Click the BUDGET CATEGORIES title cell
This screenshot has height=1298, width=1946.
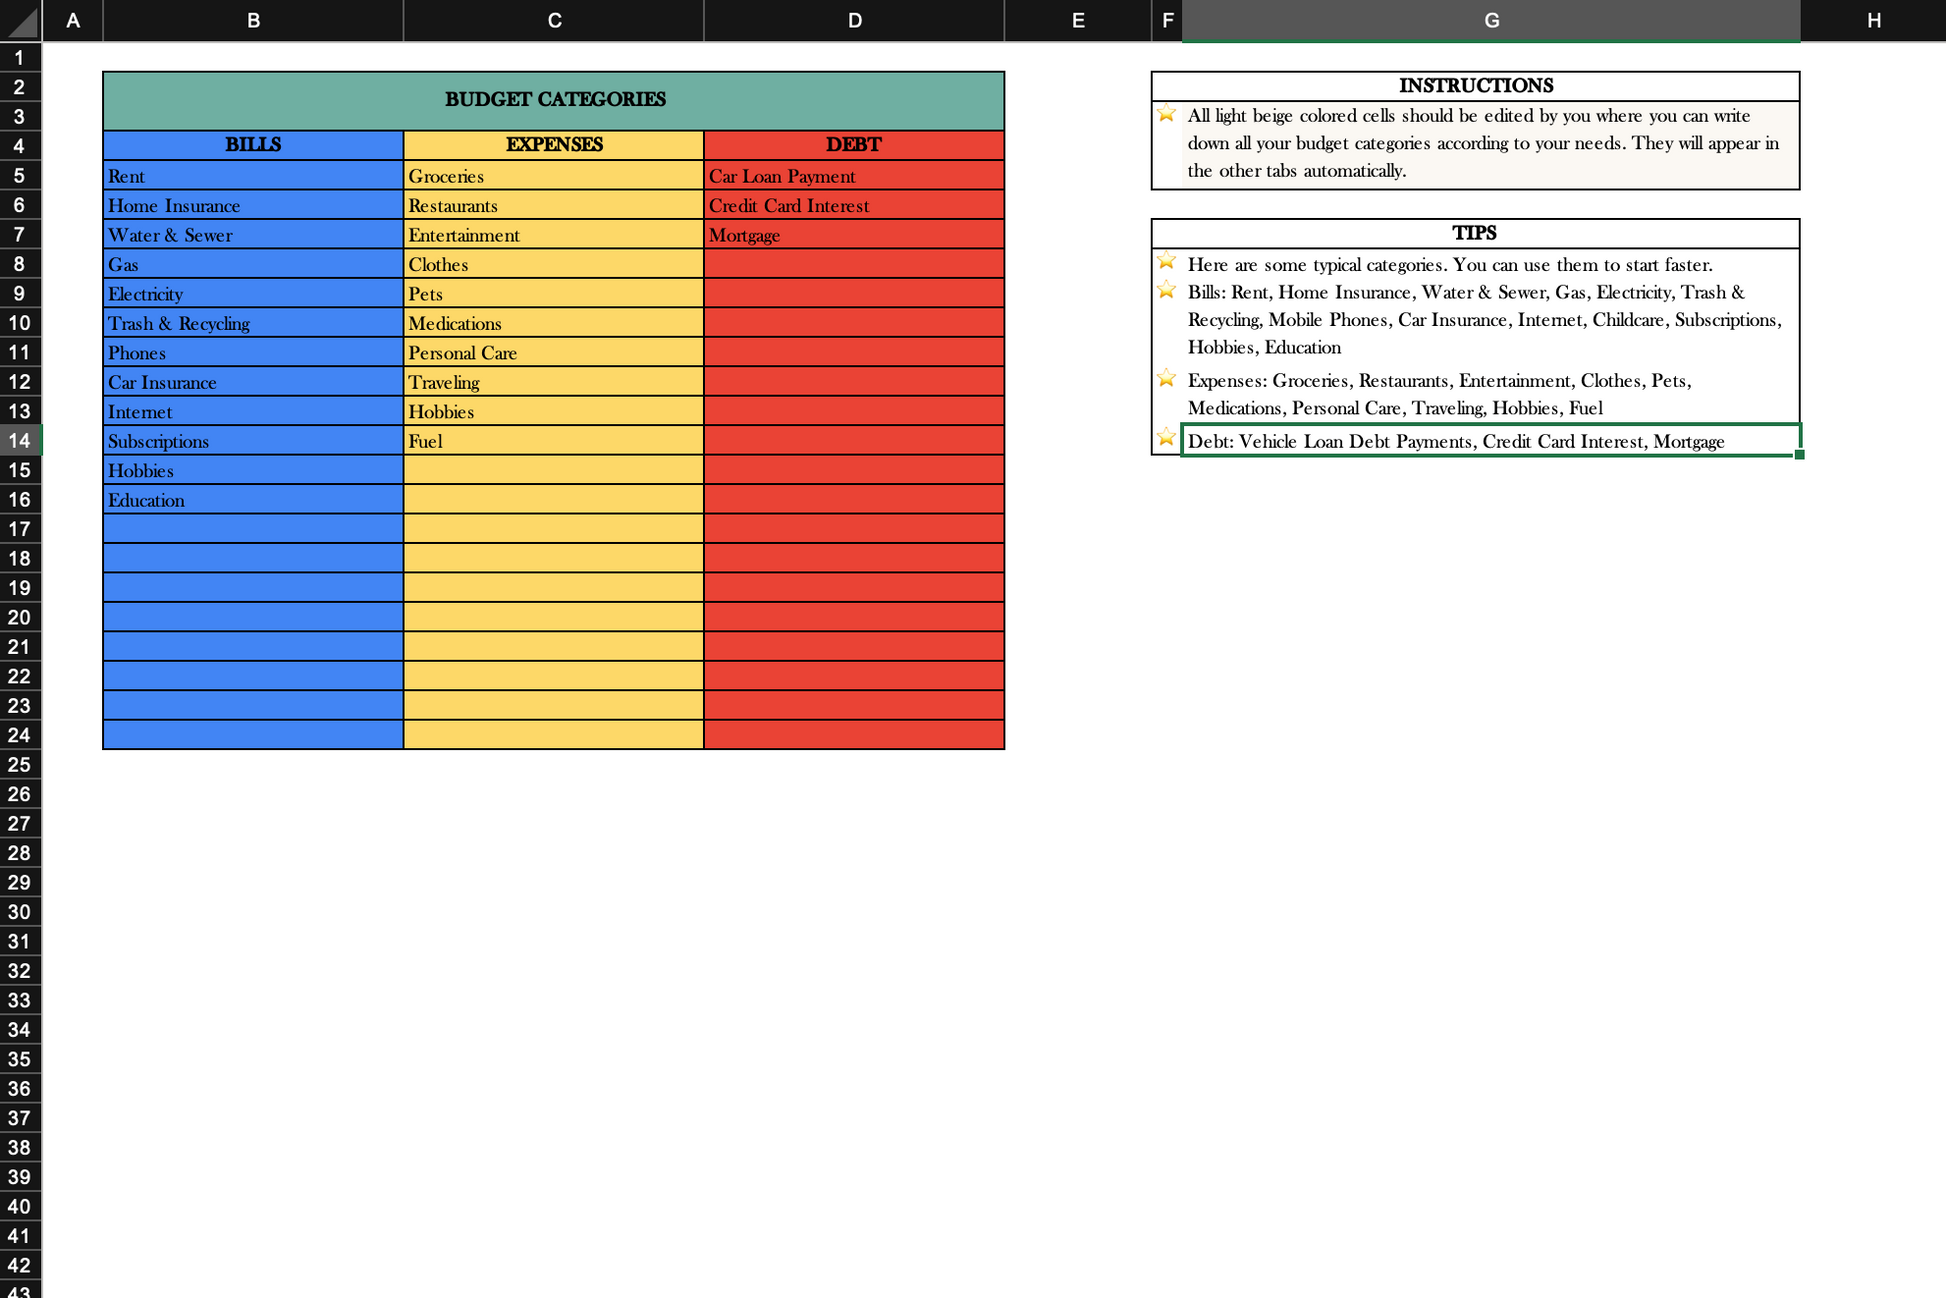coord(554,100)
